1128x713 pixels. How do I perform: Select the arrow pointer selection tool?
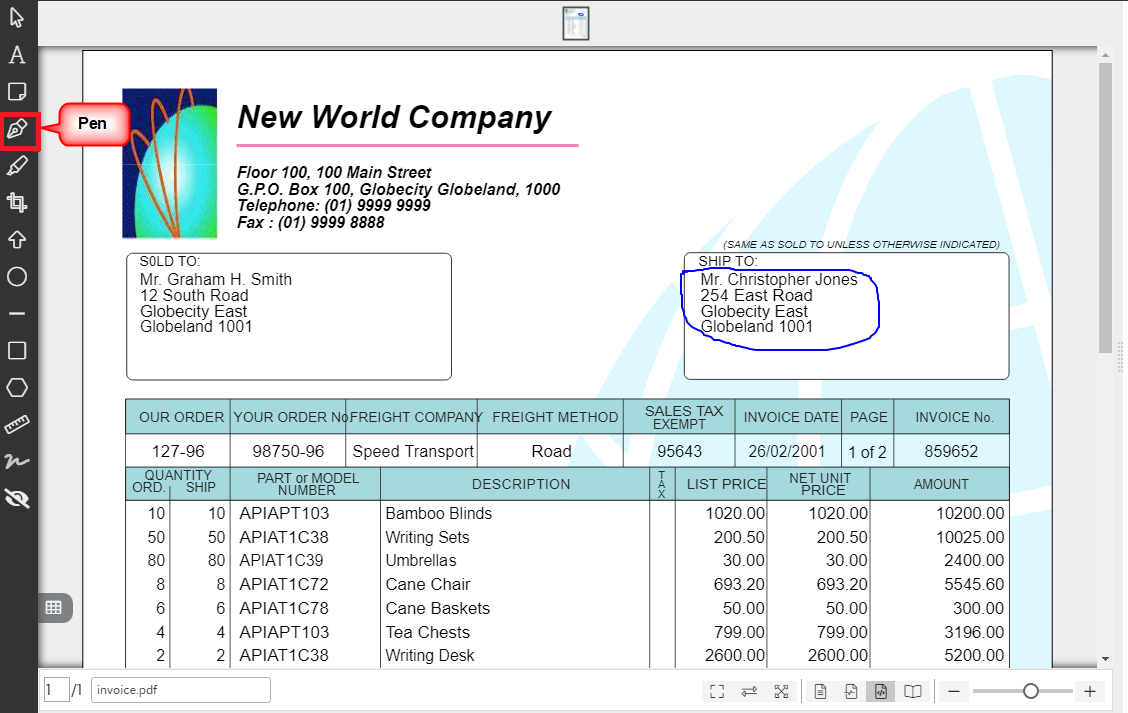click(x=17, y=17)
